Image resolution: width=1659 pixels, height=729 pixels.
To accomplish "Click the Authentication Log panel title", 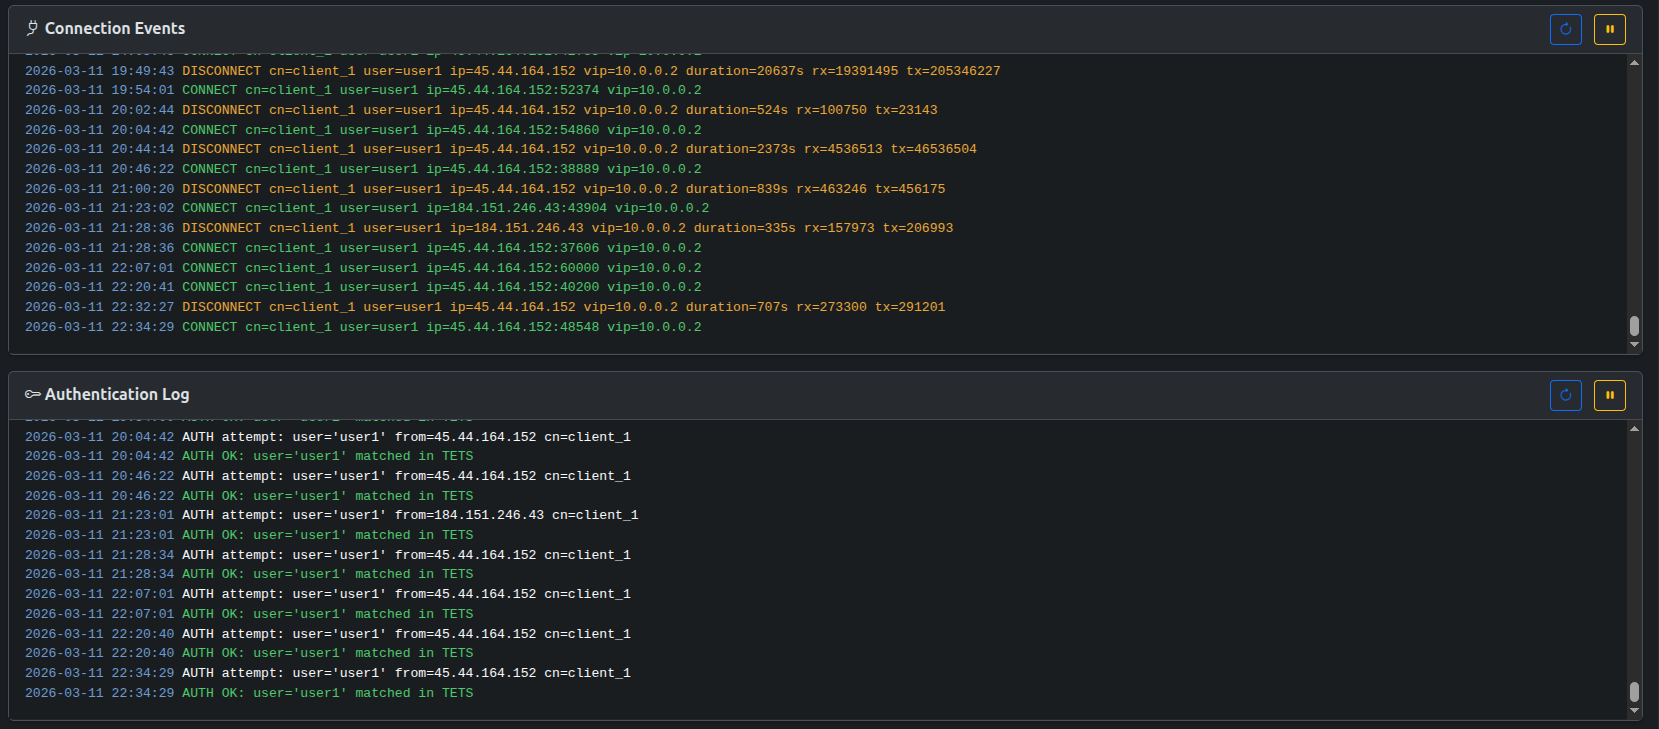I will [117, 394].
